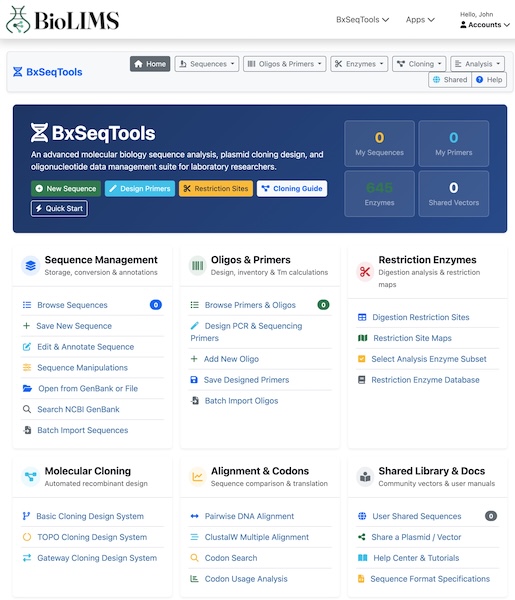Go to the Home tab
Viewport: 515px width, 600px height.
pyautogui.click(x=150, y=64)
